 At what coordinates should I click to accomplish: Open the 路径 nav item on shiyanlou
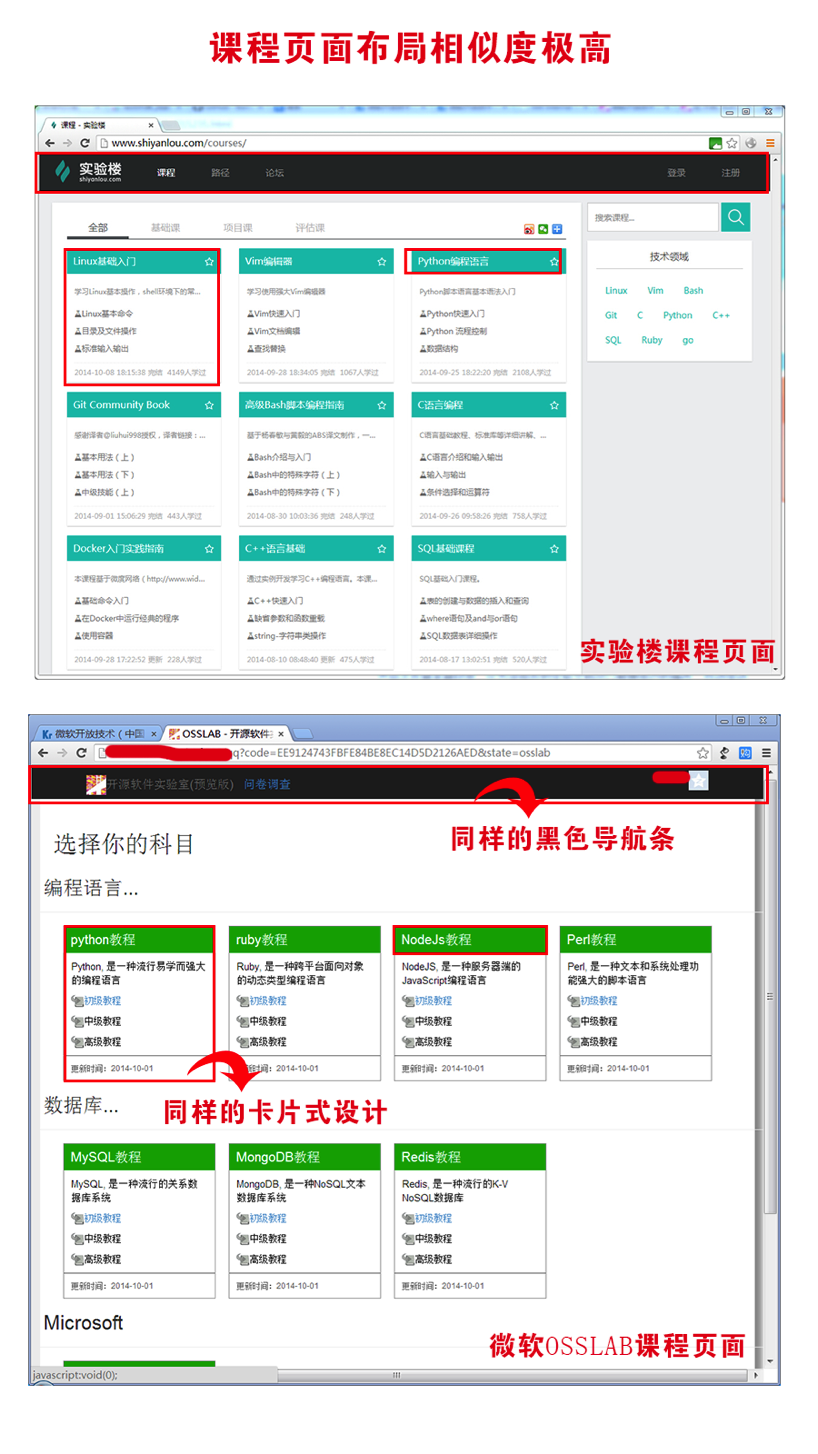pyautogui.click(x=220, y=173)
